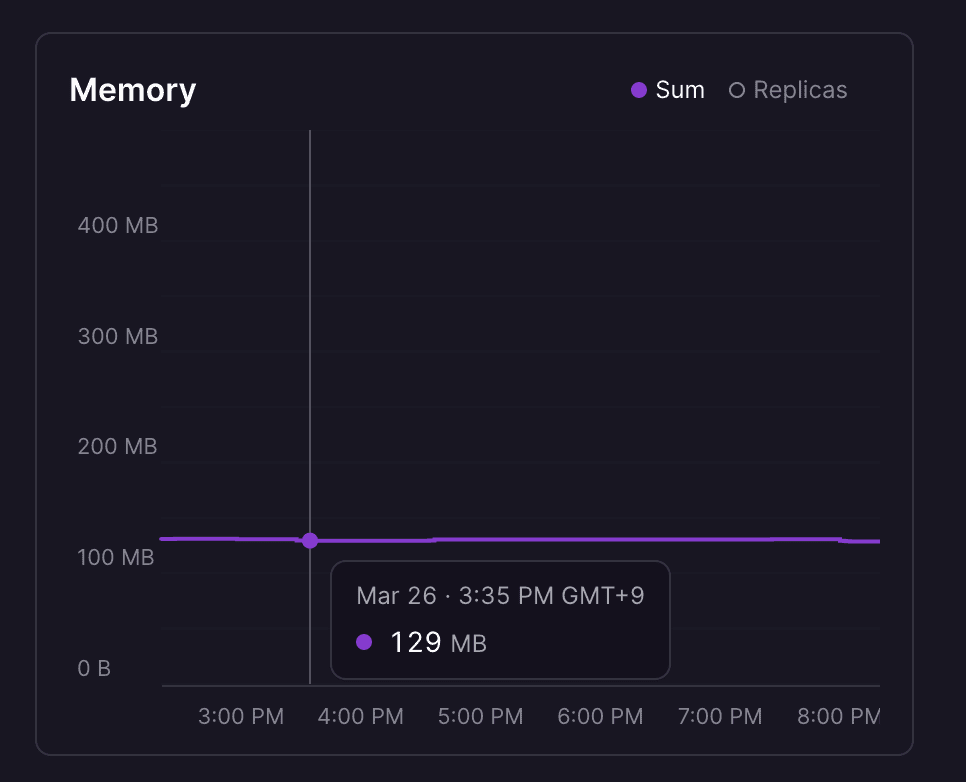Click the 100 MB y-axis label
This screenshot has height=782, width=966.
pos(116,557)
